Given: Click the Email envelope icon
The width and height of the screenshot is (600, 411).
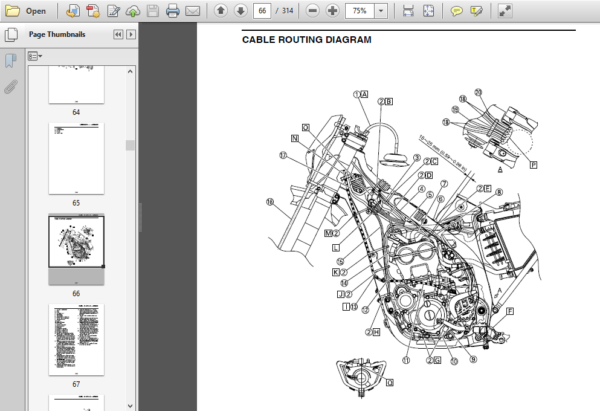Looking at the screenshot, I should (x=192, y=11).
